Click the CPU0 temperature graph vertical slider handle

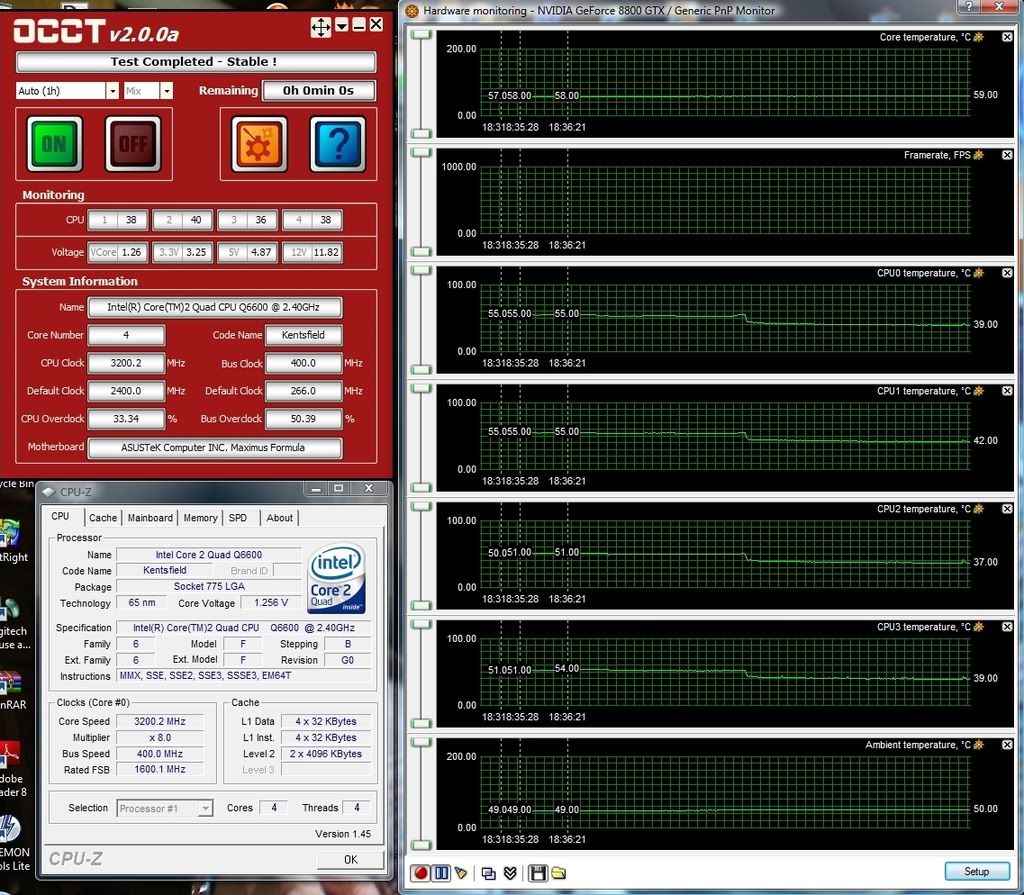[x=421, y=270]
